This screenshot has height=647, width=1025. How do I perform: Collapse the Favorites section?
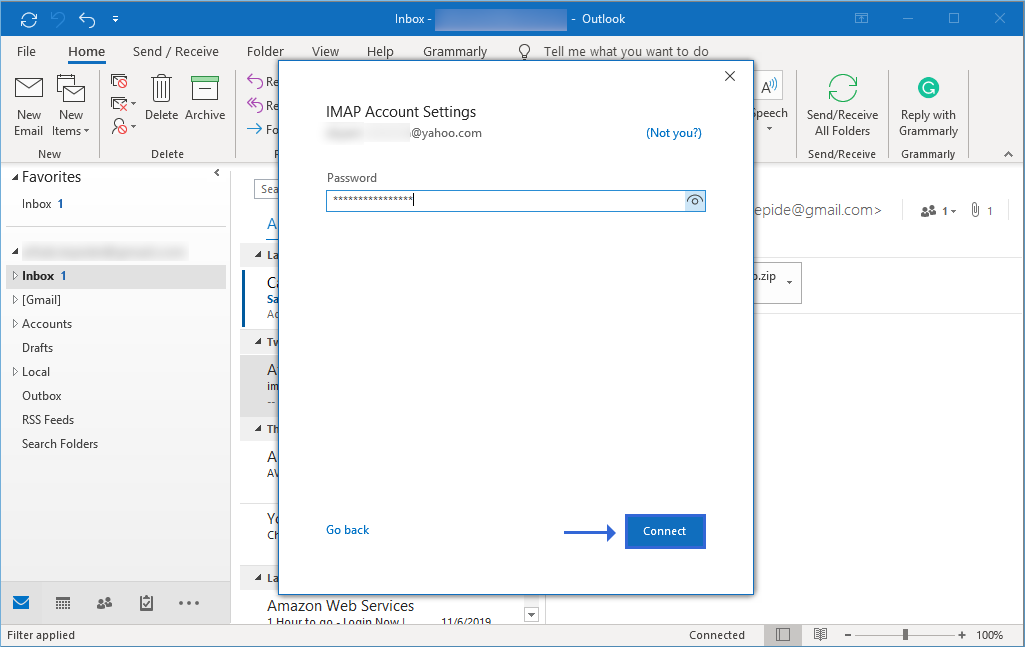coord(15,178)
